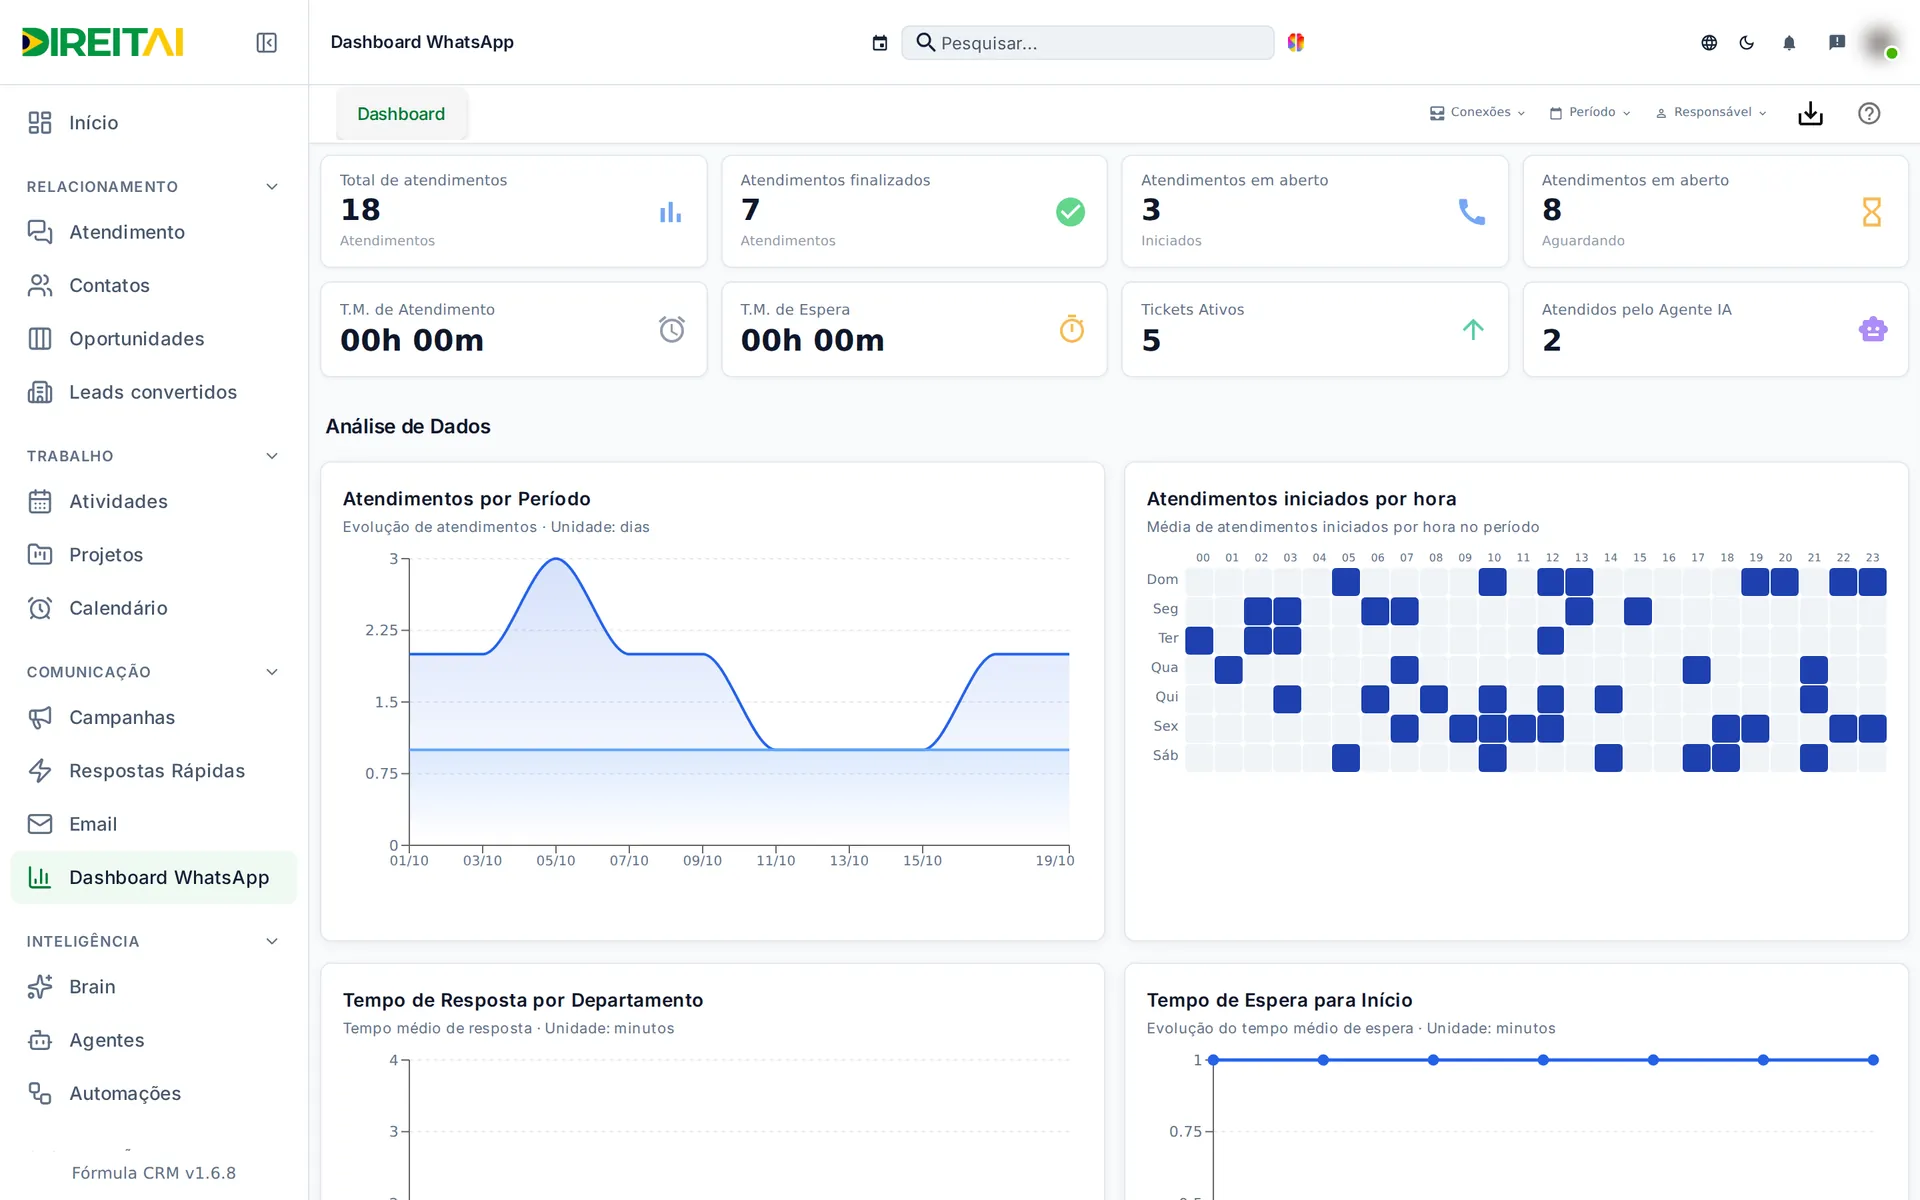Open Email in sidebar

click(x=154, y=824)
